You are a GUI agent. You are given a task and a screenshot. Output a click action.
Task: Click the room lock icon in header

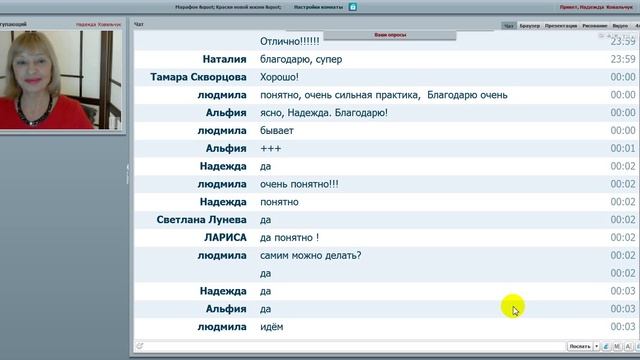353,7
